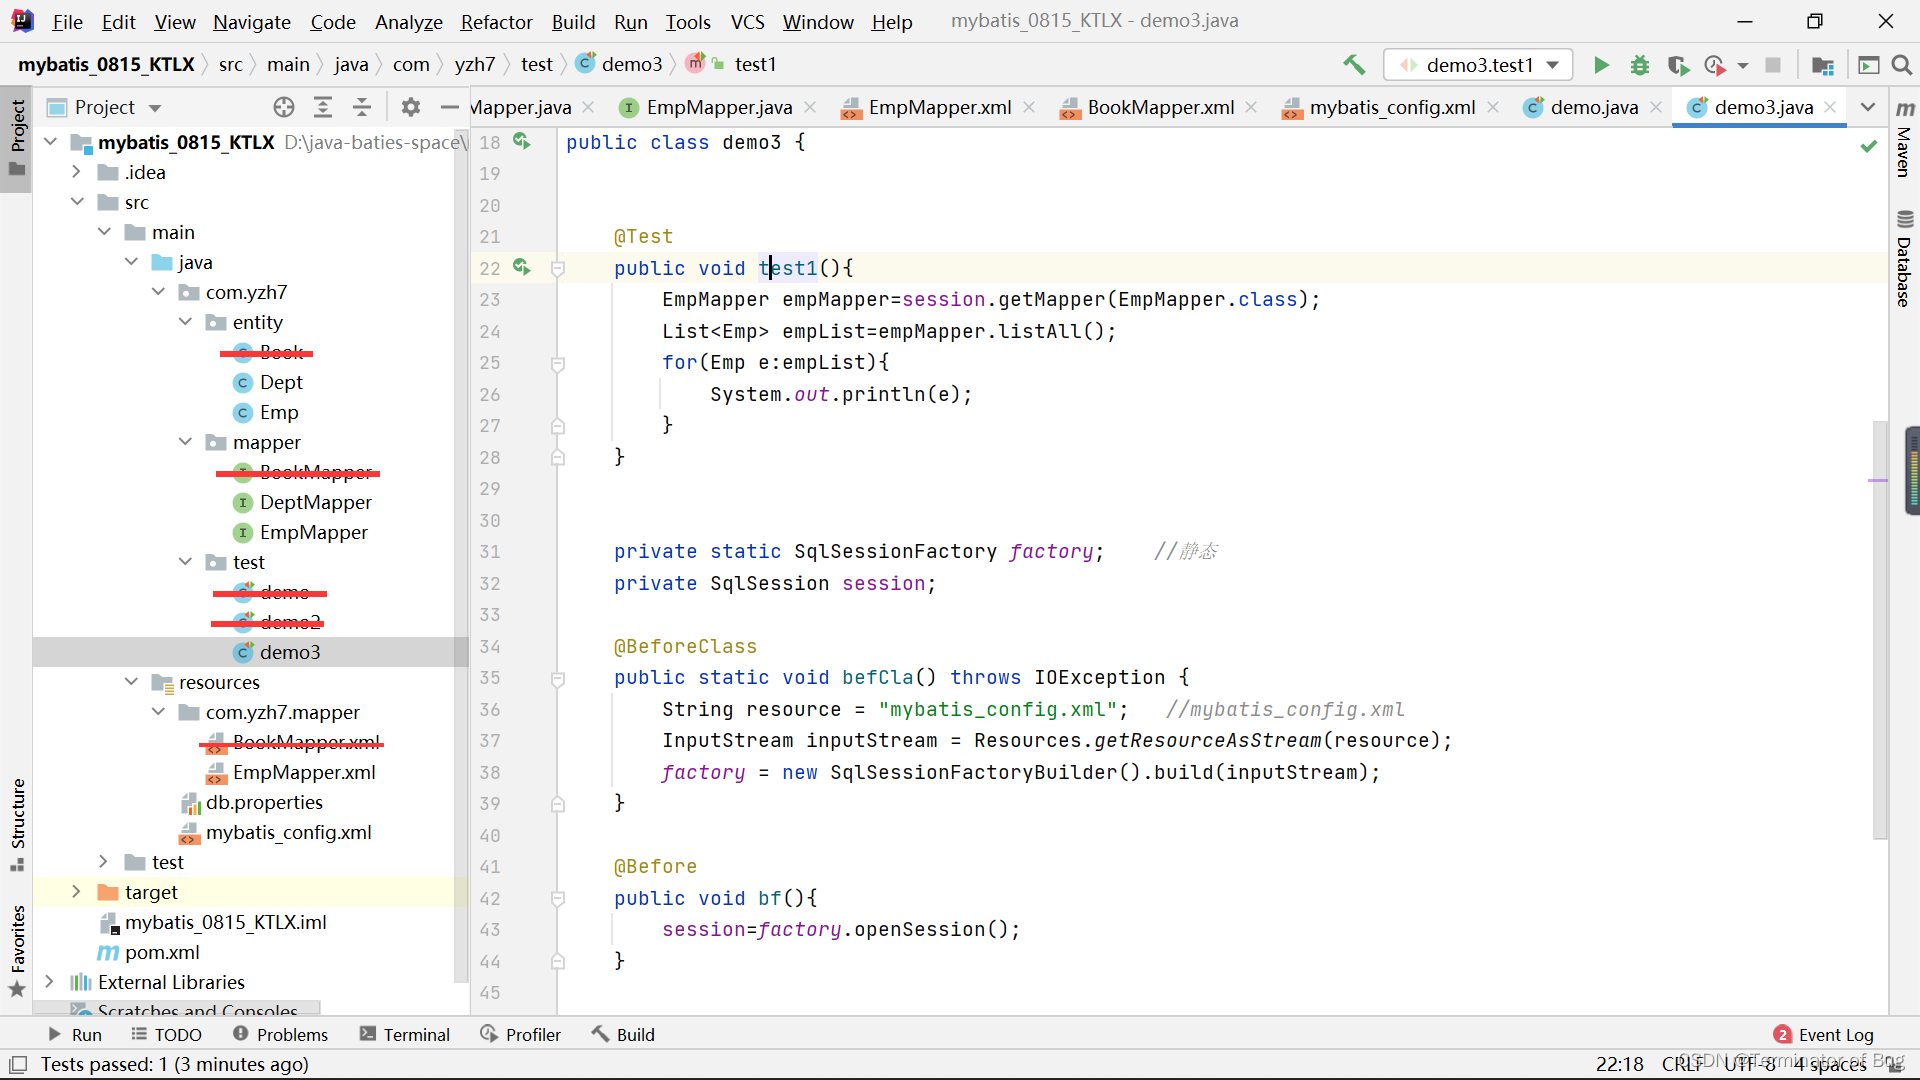Fold the for loop at line 25

pyautogui.click(x=558, y=363)
